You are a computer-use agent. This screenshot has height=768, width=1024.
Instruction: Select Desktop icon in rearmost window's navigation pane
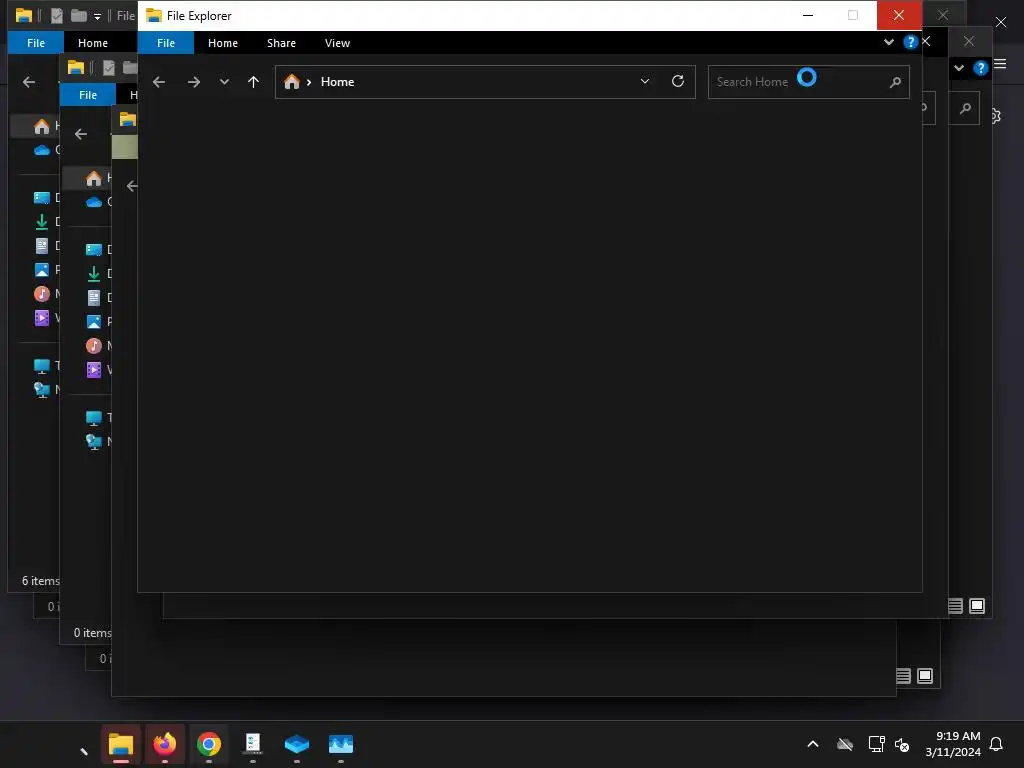42,197
